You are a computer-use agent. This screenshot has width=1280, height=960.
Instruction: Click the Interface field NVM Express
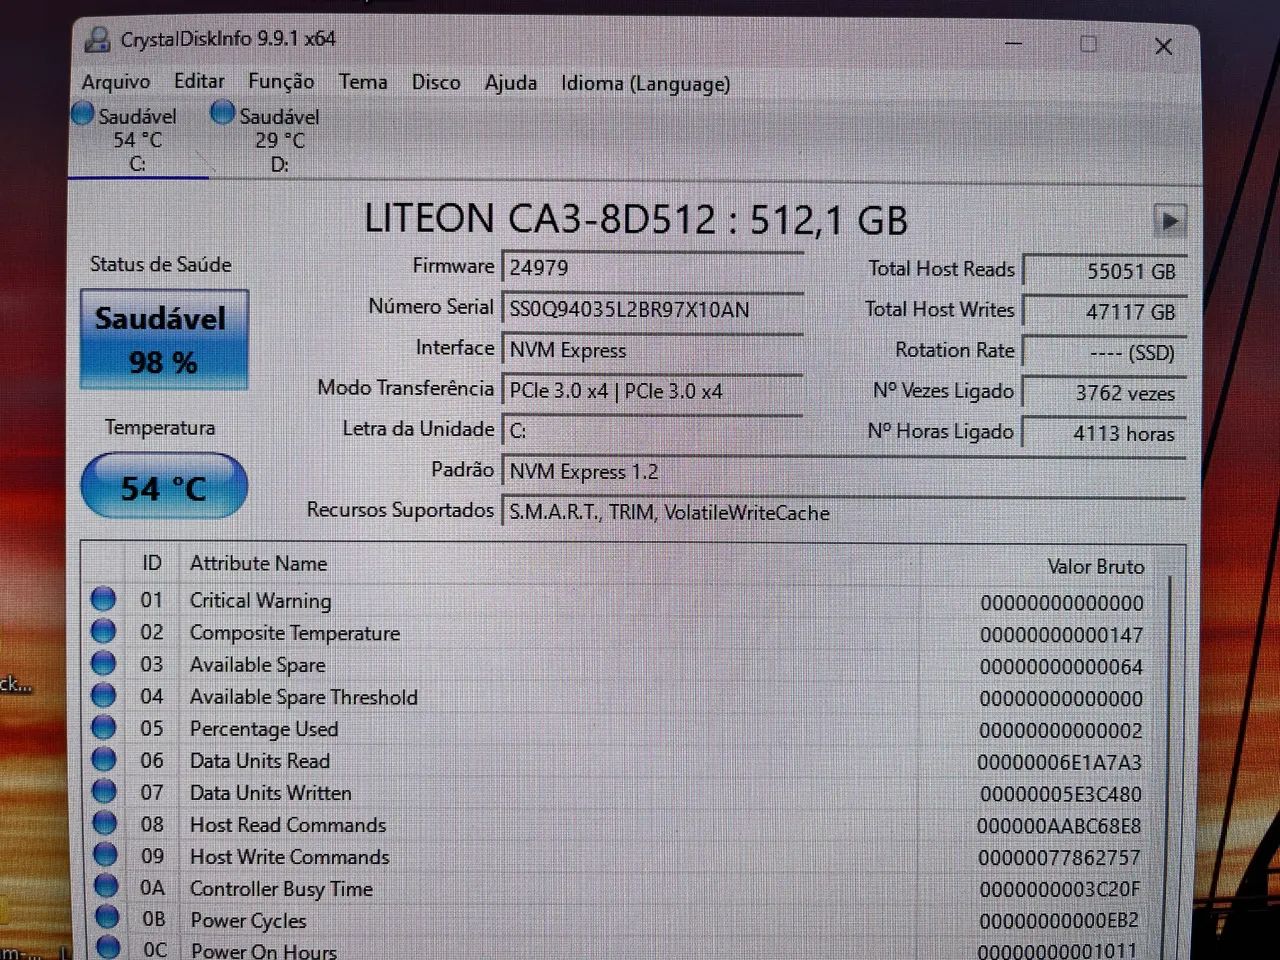pyautogui.click(x=652, y=350)
